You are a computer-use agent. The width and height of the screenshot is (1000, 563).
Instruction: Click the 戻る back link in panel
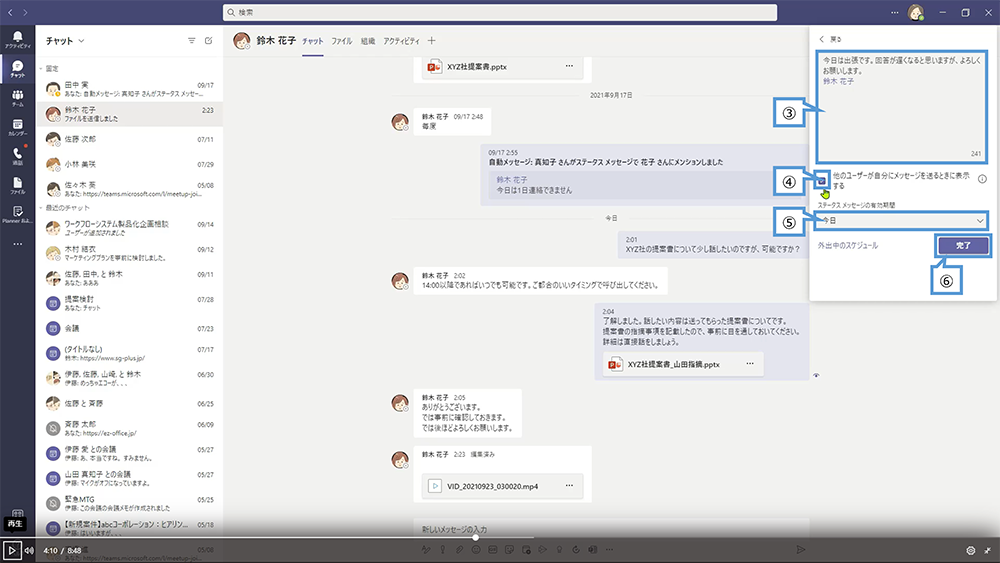[830, 39]
